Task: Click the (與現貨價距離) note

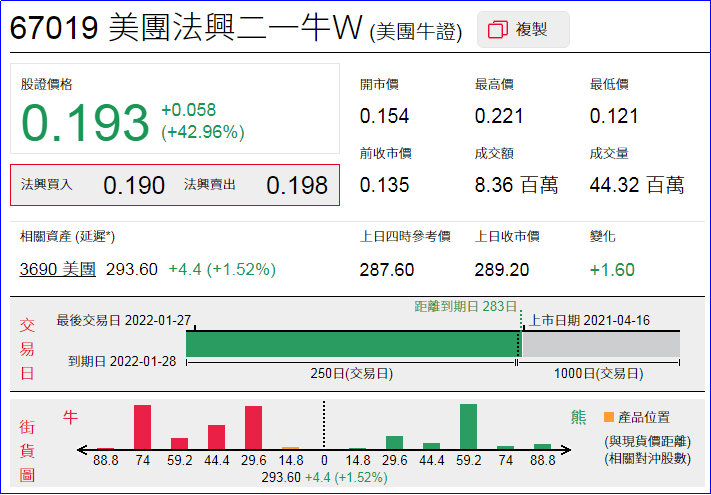Action: tap(648, 441)
